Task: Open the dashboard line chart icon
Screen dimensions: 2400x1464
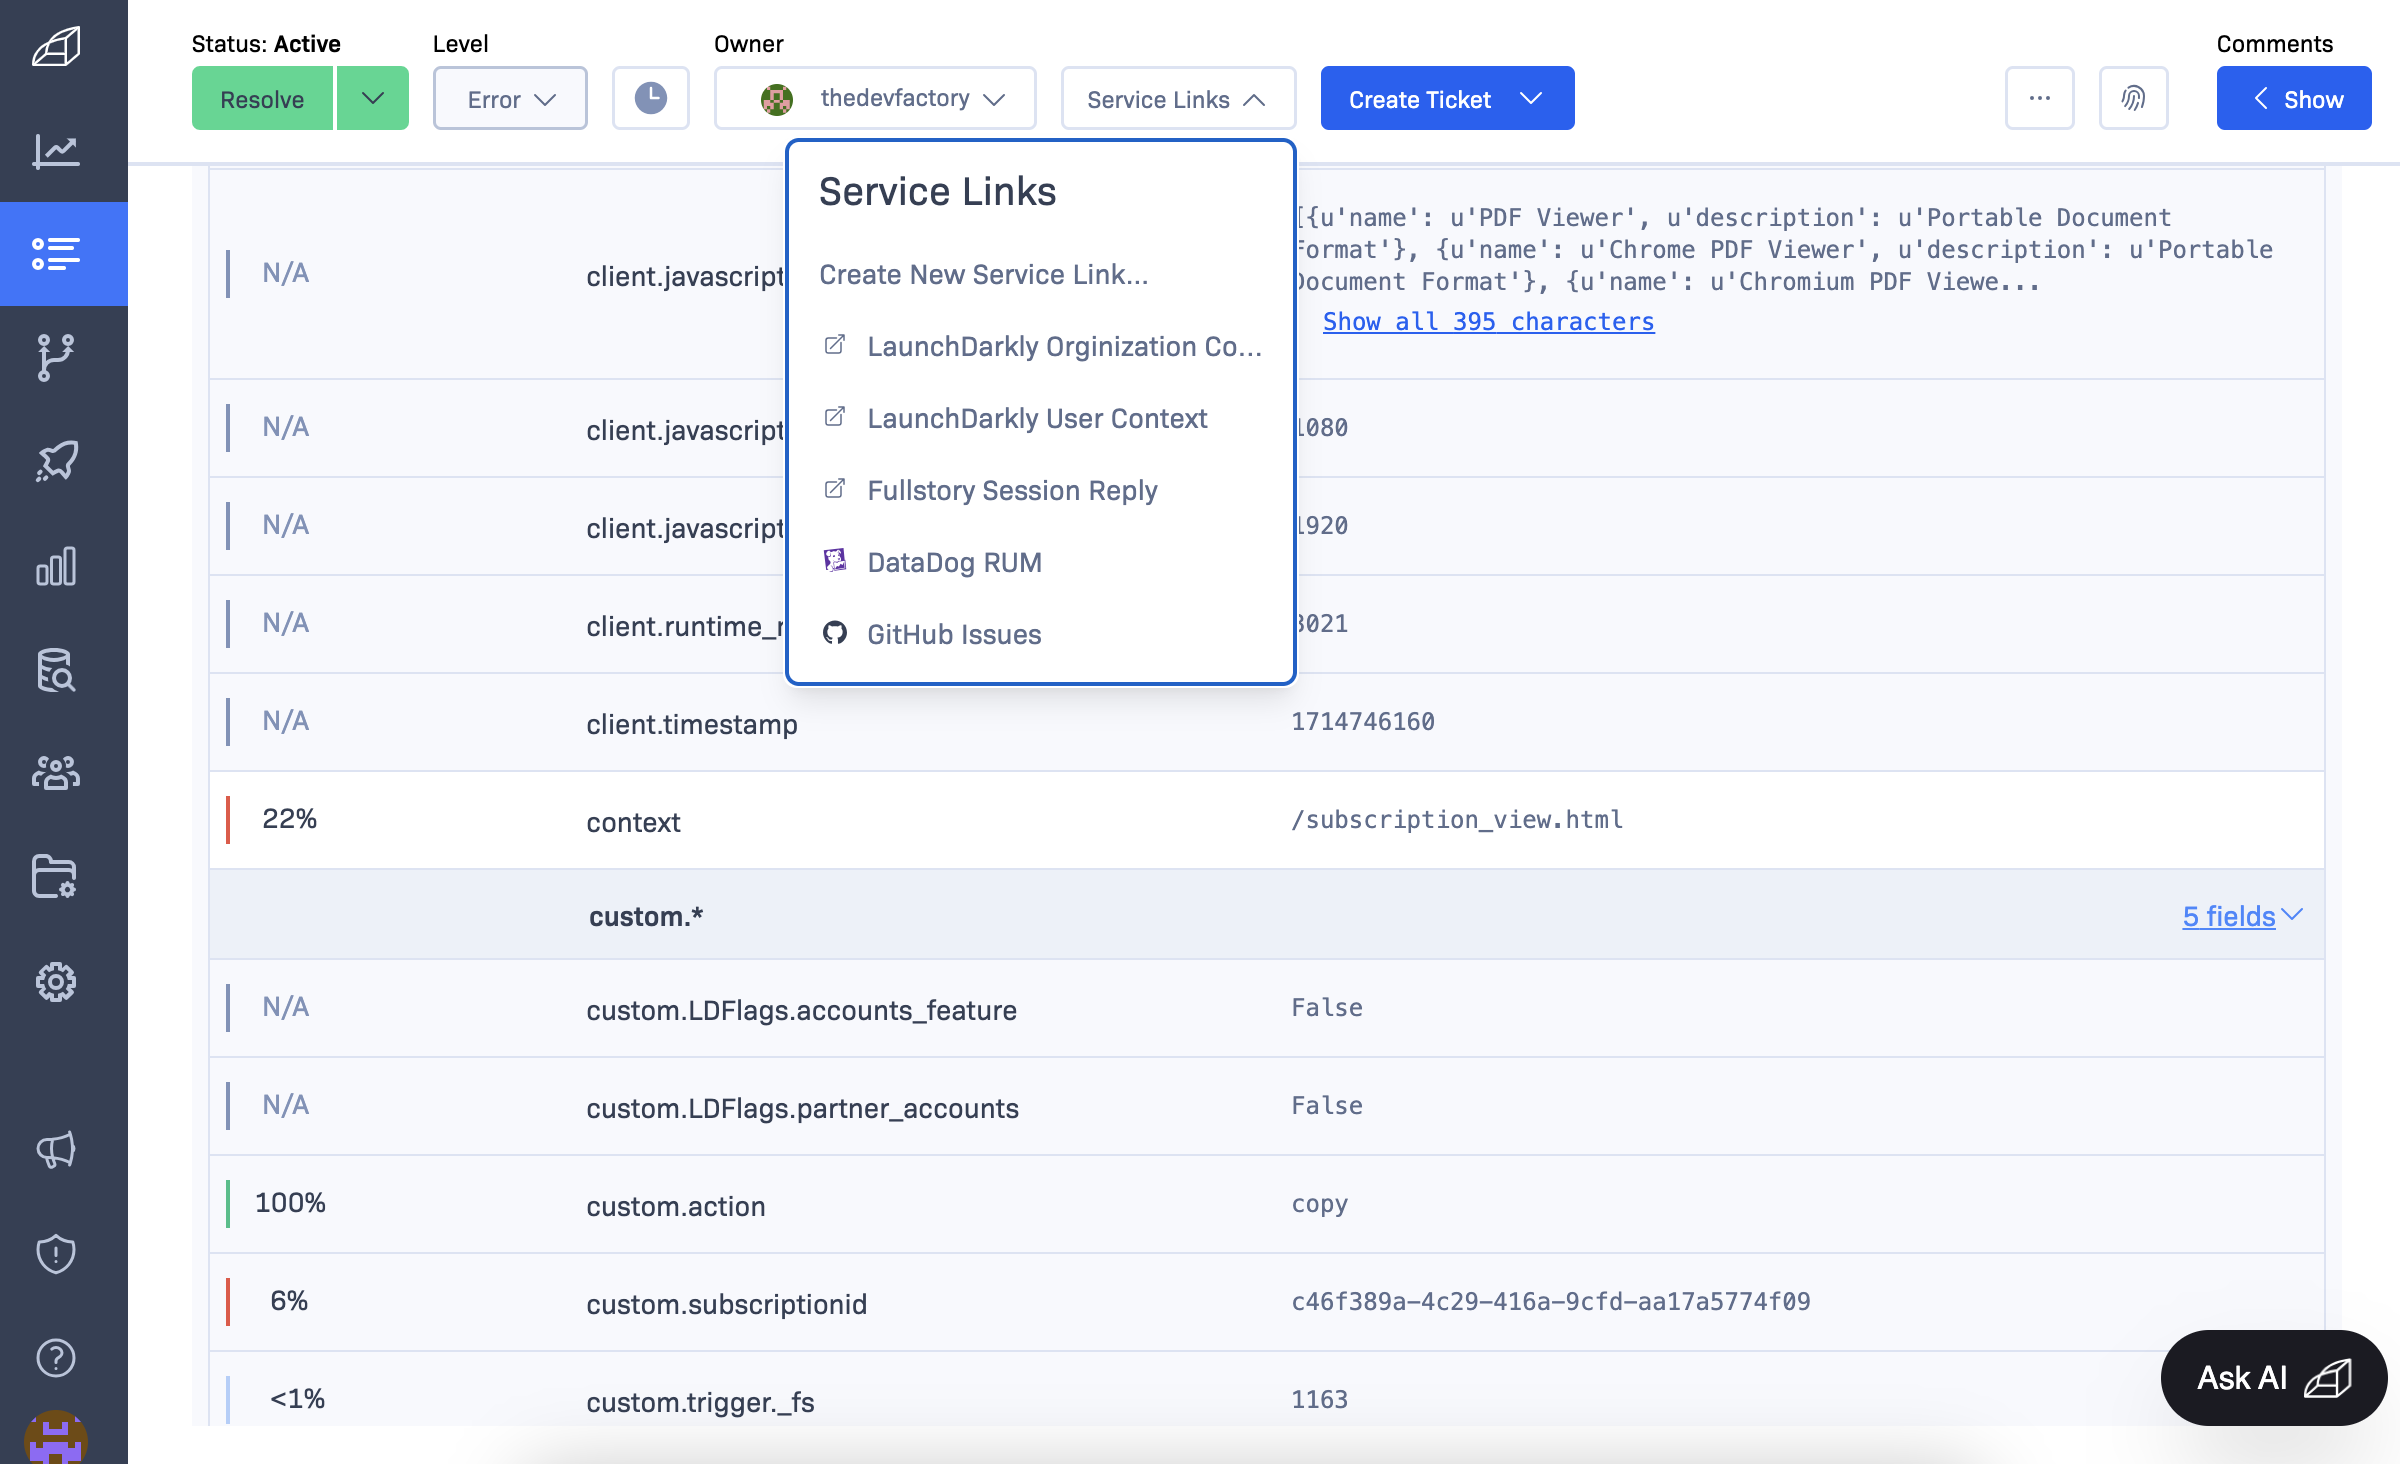Action: 56,151
